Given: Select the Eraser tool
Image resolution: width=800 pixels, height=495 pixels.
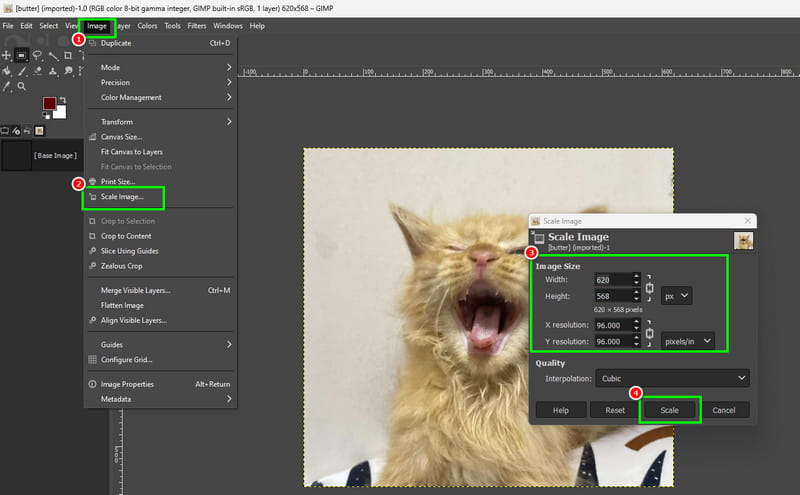Looking at the screenshot, I should (37, 71).
